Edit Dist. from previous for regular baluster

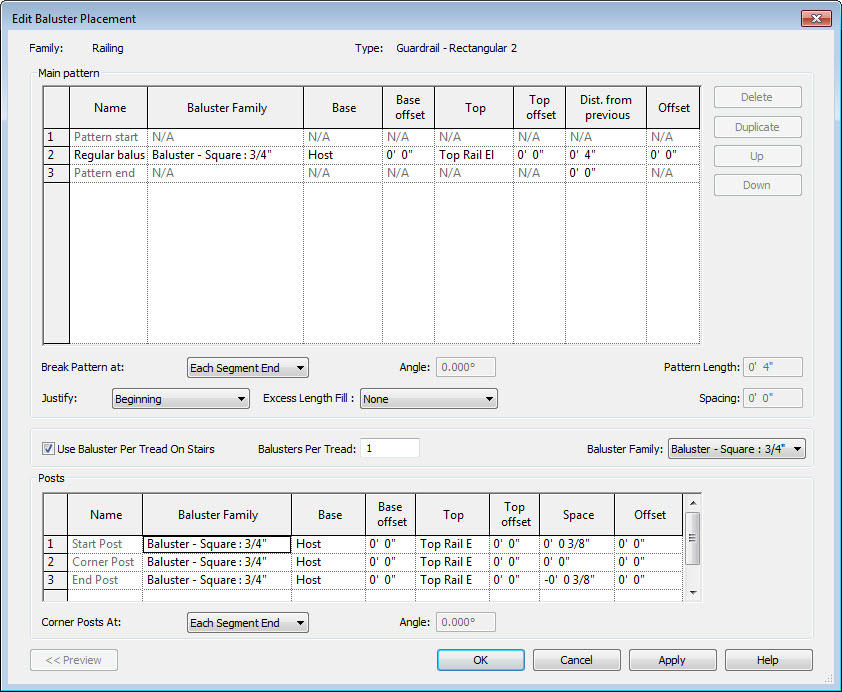coord(605,155)
